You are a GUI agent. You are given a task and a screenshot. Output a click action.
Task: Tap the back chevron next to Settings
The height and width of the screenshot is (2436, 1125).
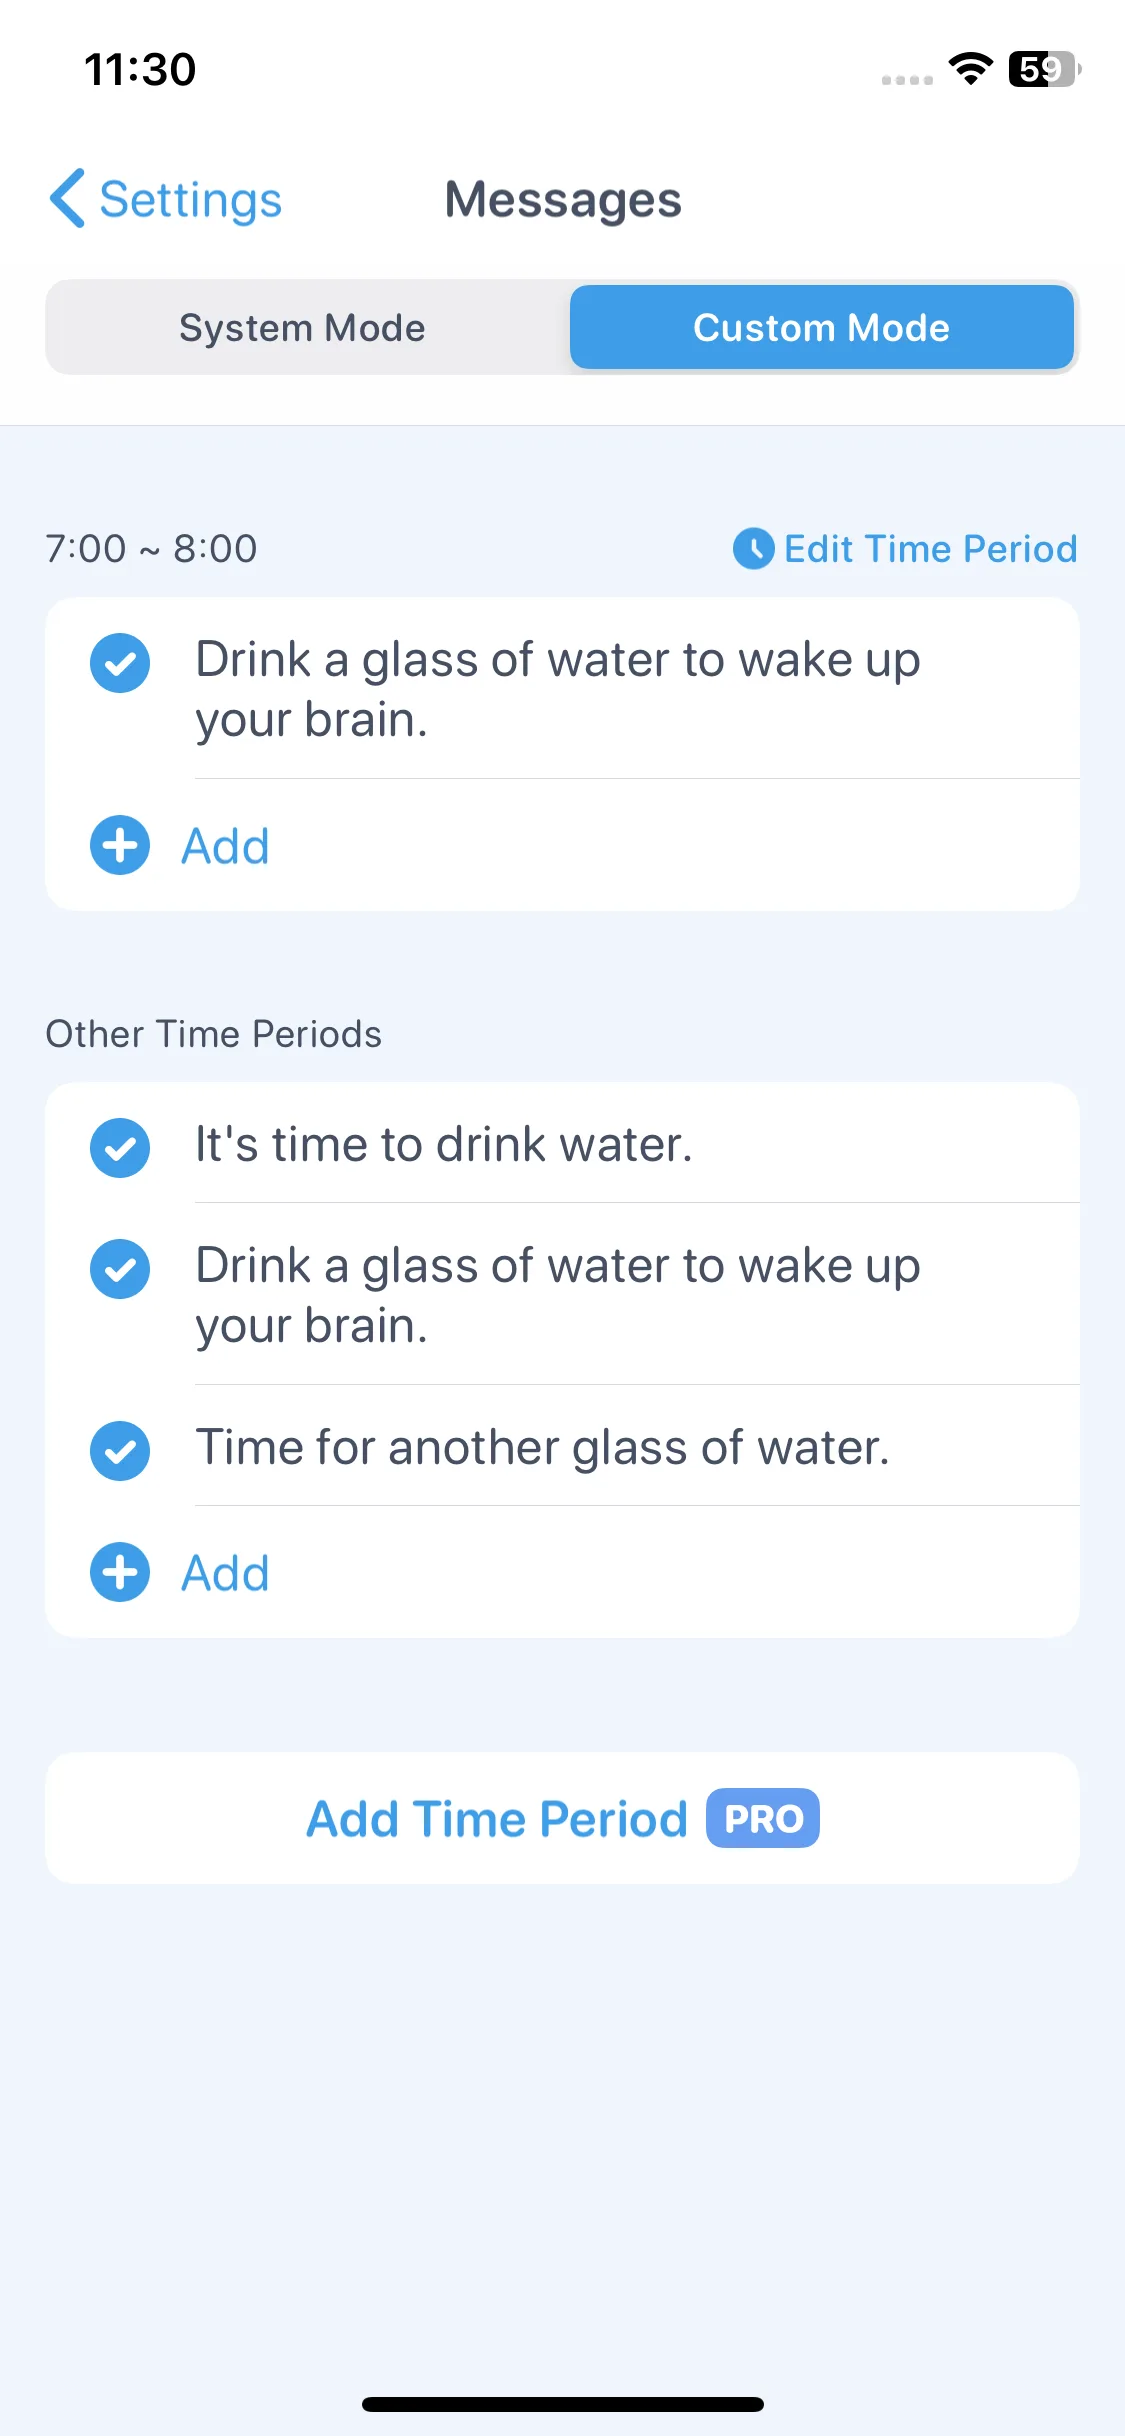[x=67, y=199]
